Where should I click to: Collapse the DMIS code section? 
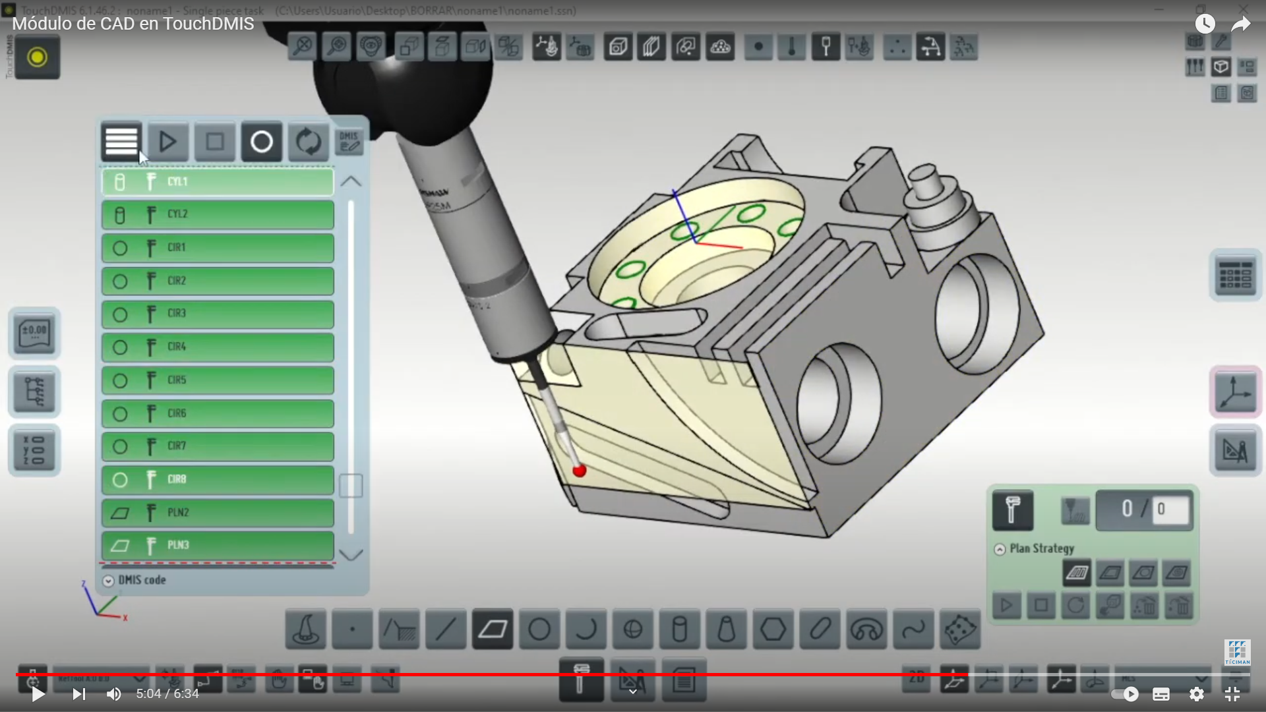tap(108, 579)
